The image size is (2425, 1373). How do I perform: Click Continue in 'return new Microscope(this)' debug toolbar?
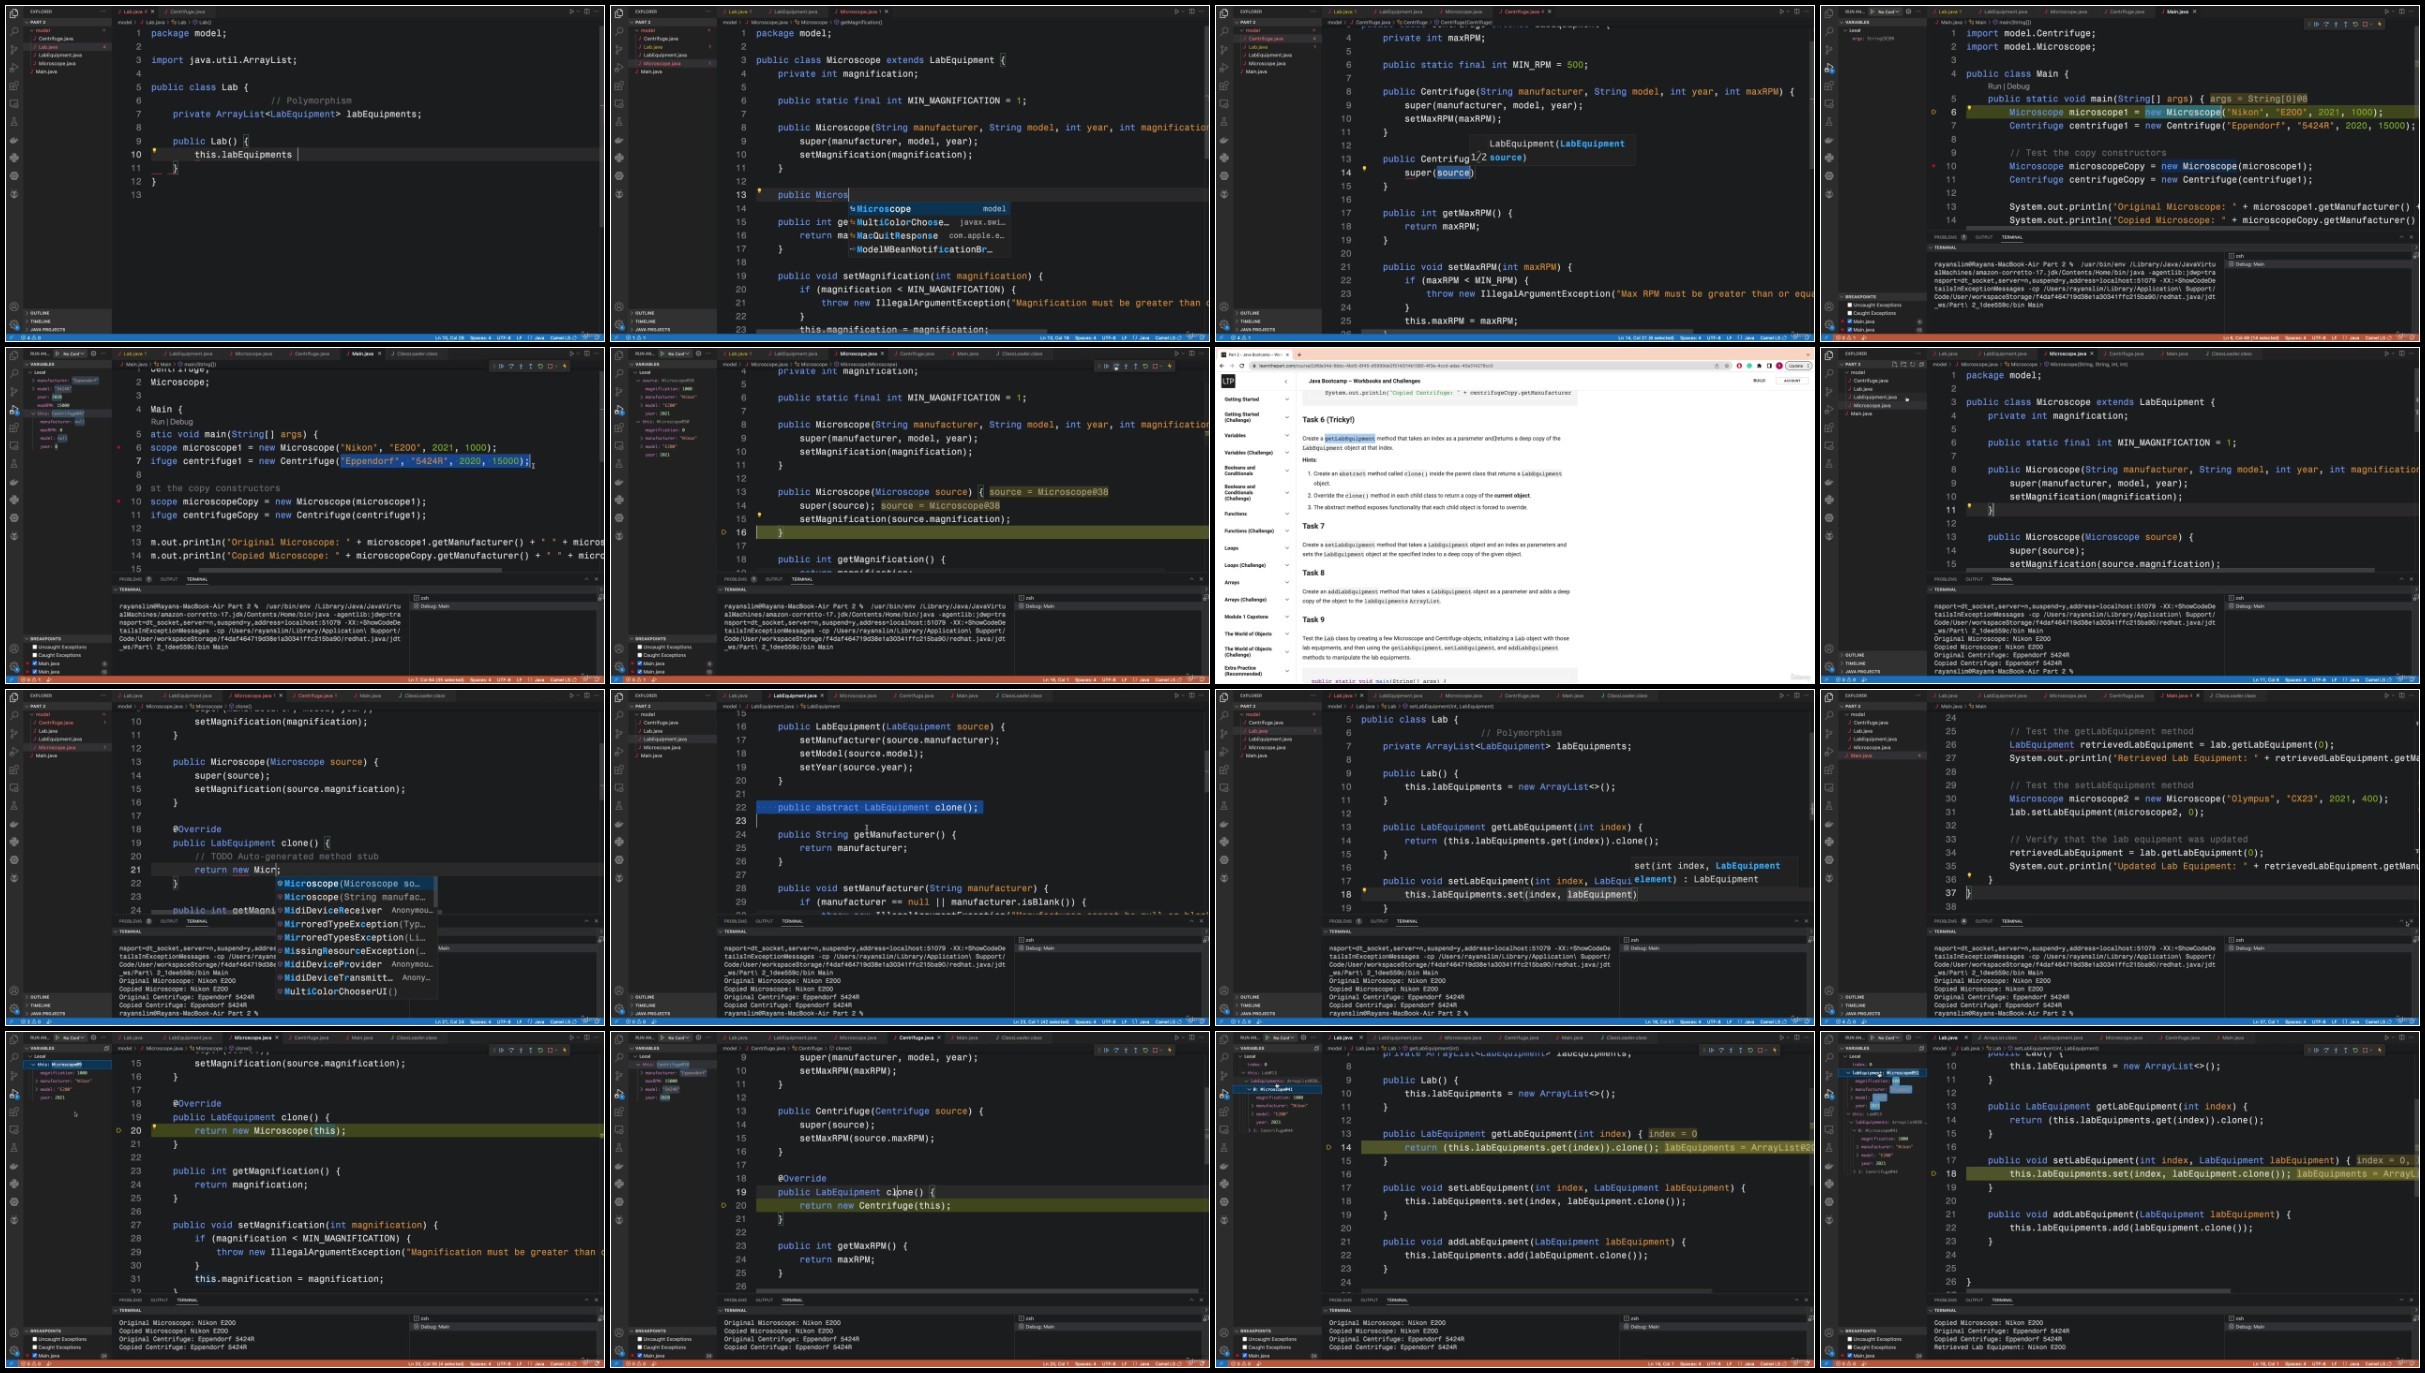(501, 1050)
